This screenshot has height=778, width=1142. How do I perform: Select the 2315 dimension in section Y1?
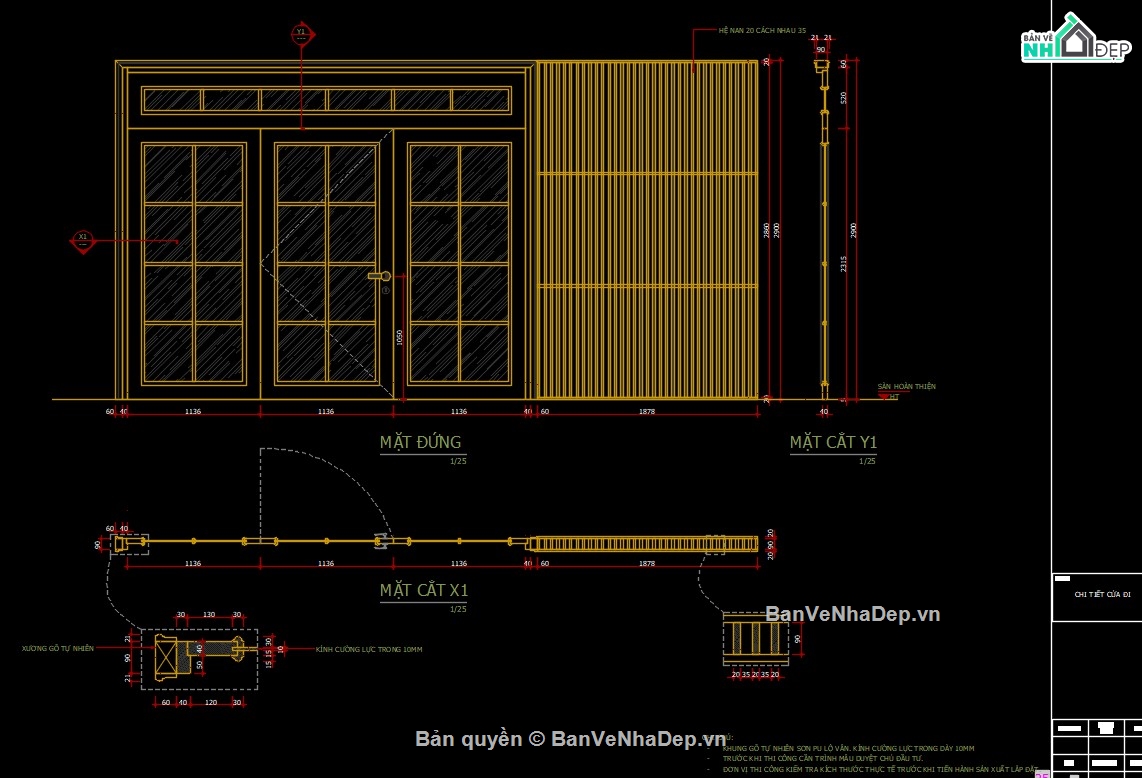point(843,264)
